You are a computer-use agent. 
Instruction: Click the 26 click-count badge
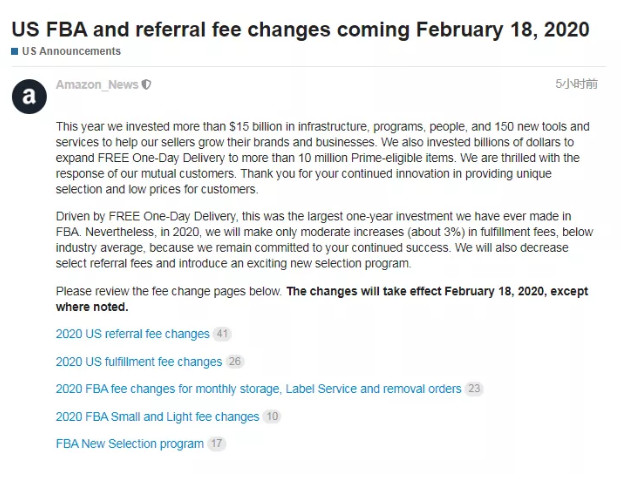[x=235, y=361]
